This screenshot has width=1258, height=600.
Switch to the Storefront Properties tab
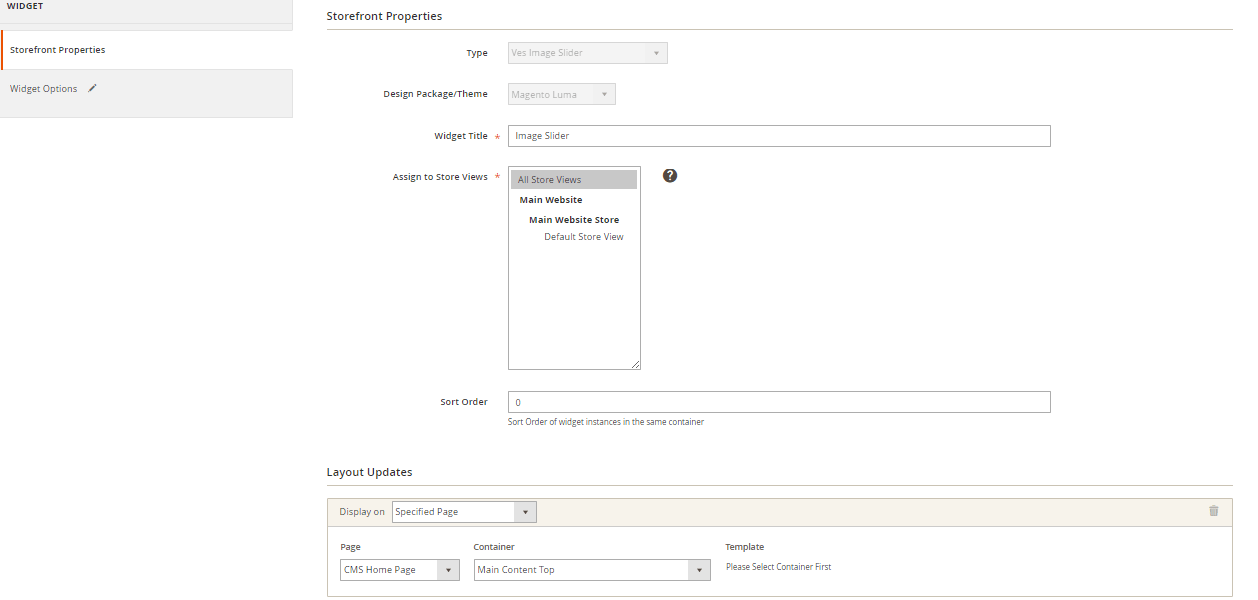[x=58, y=49]
